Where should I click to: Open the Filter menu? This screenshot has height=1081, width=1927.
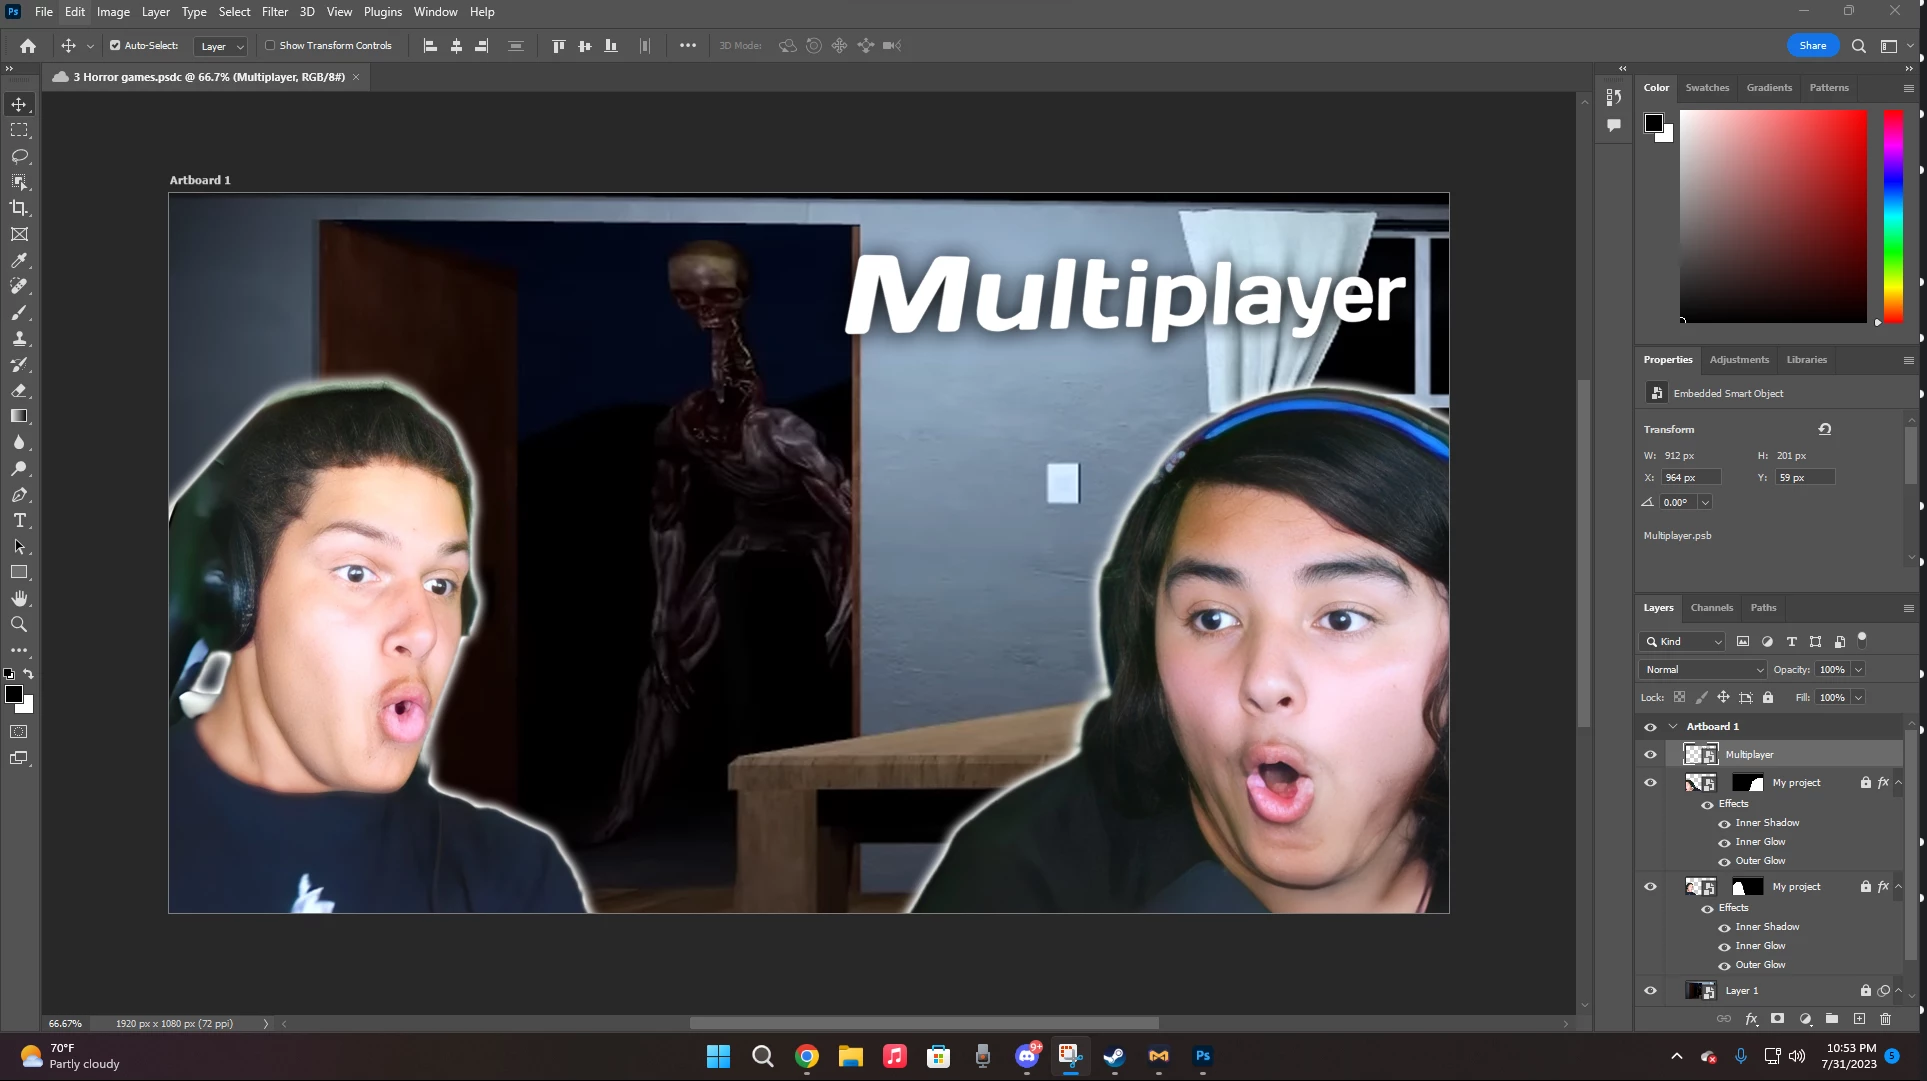pos(274,12)
